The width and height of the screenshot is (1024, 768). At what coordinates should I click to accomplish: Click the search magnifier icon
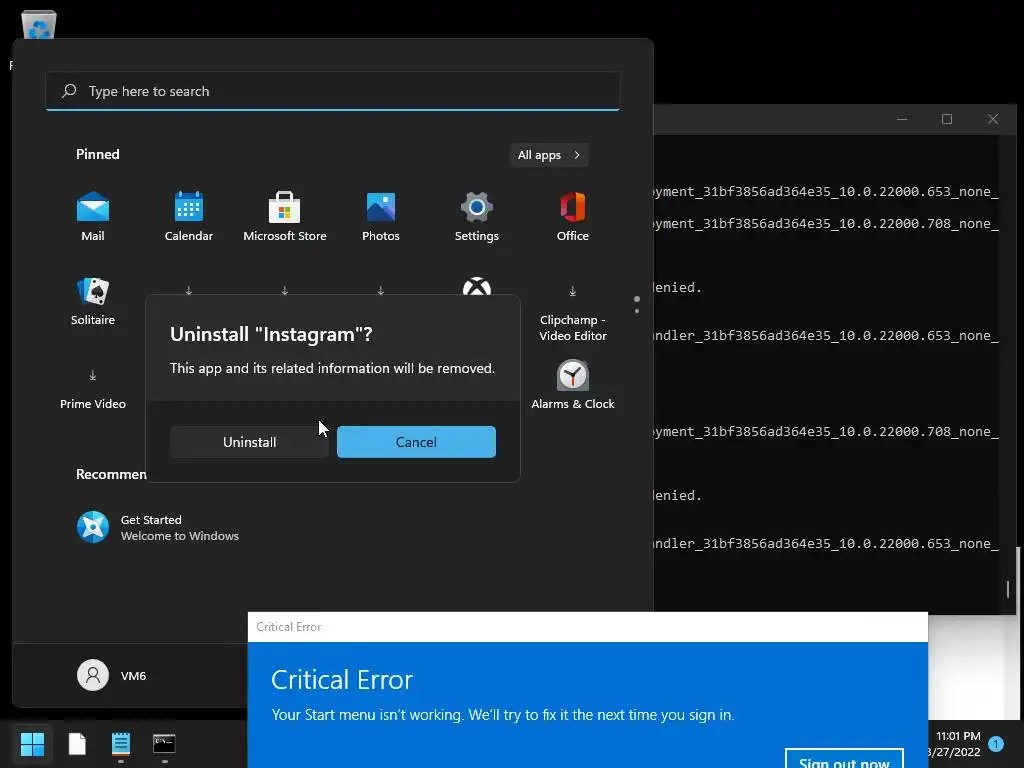(x=69, y=91)
